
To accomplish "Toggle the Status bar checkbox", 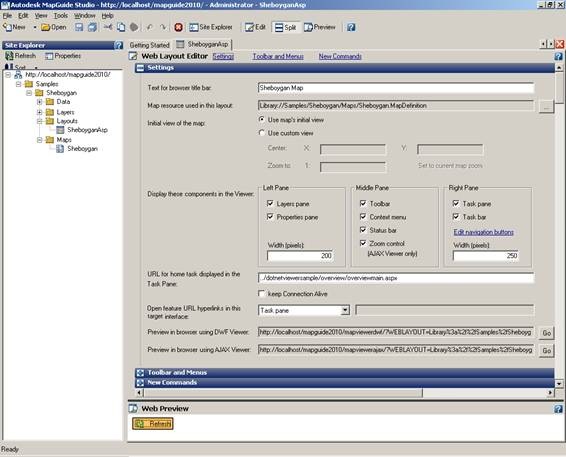I will [363, 230].
